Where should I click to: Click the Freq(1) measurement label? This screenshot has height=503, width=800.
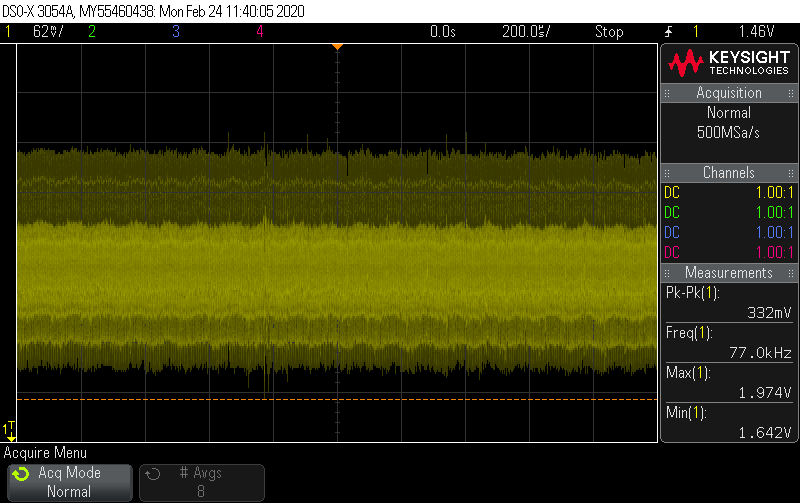(689, 333)
